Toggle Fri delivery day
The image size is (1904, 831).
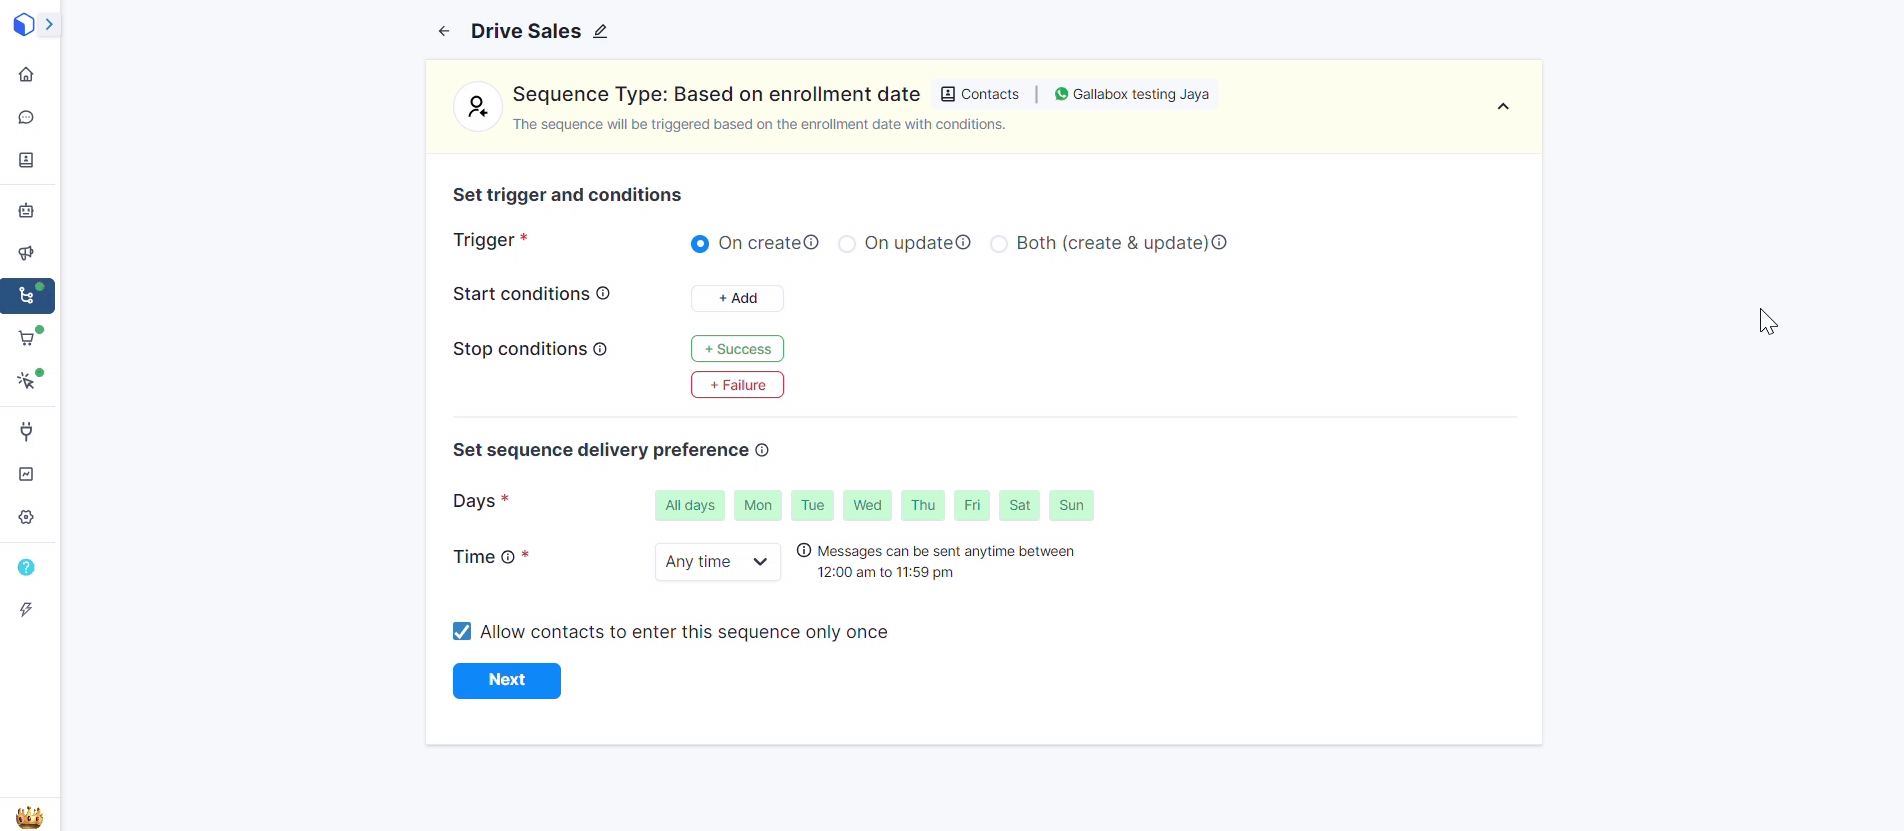point(972,505)
